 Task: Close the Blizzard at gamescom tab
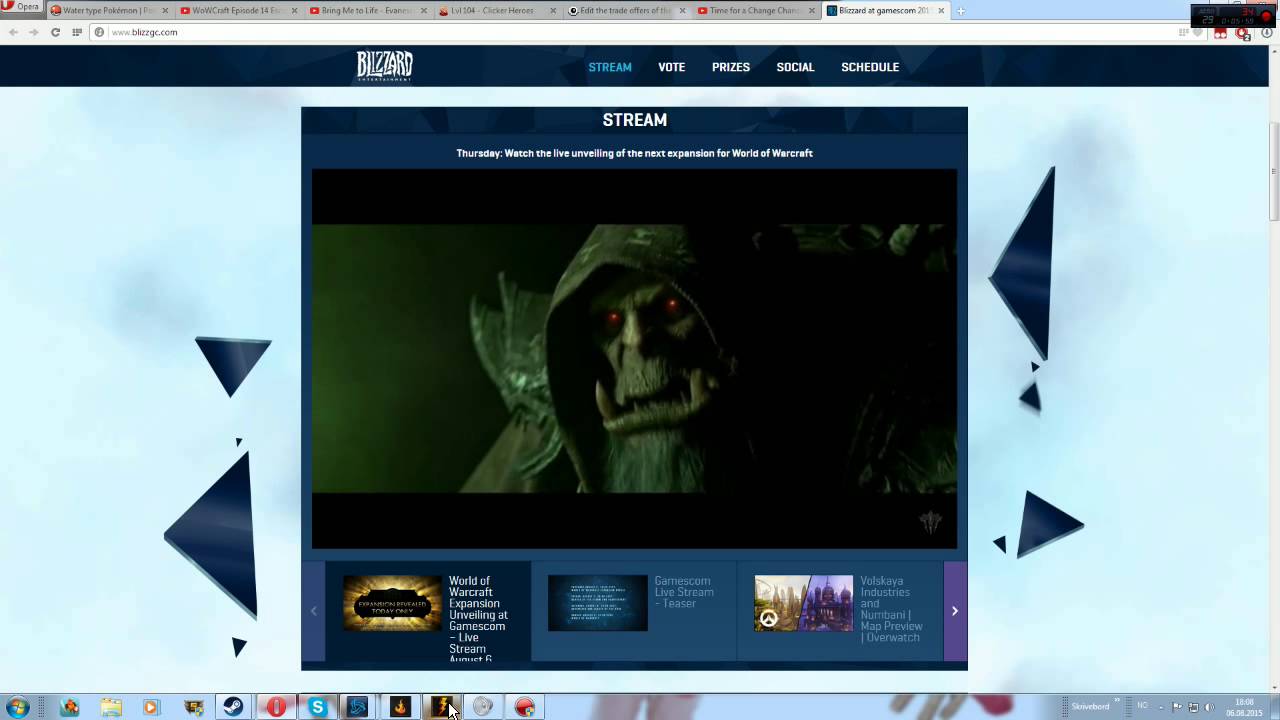point(941,11)
